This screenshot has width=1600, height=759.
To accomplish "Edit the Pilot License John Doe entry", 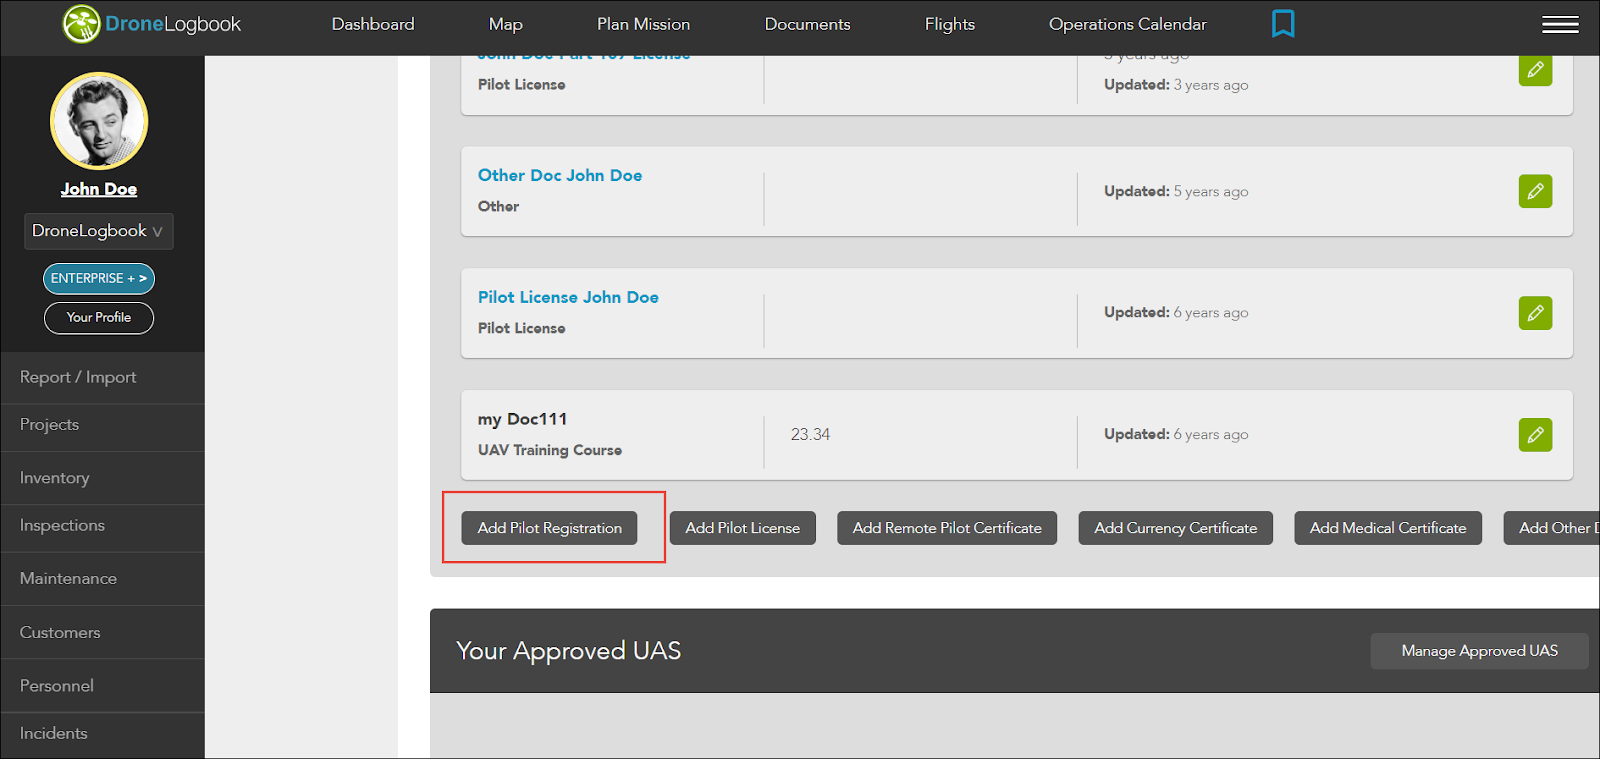I will point(1535,313).
